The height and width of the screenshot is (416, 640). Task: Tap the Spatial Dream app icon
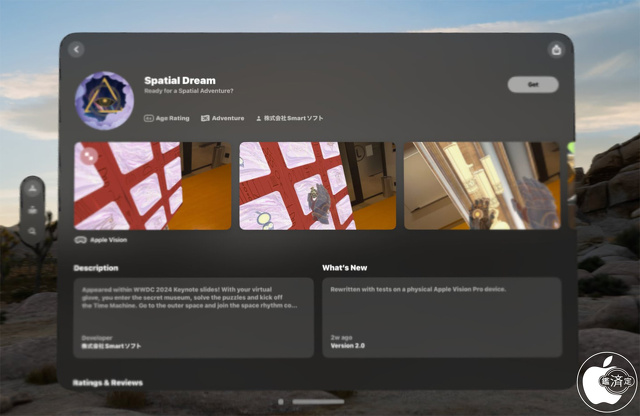tap(104, 100)
